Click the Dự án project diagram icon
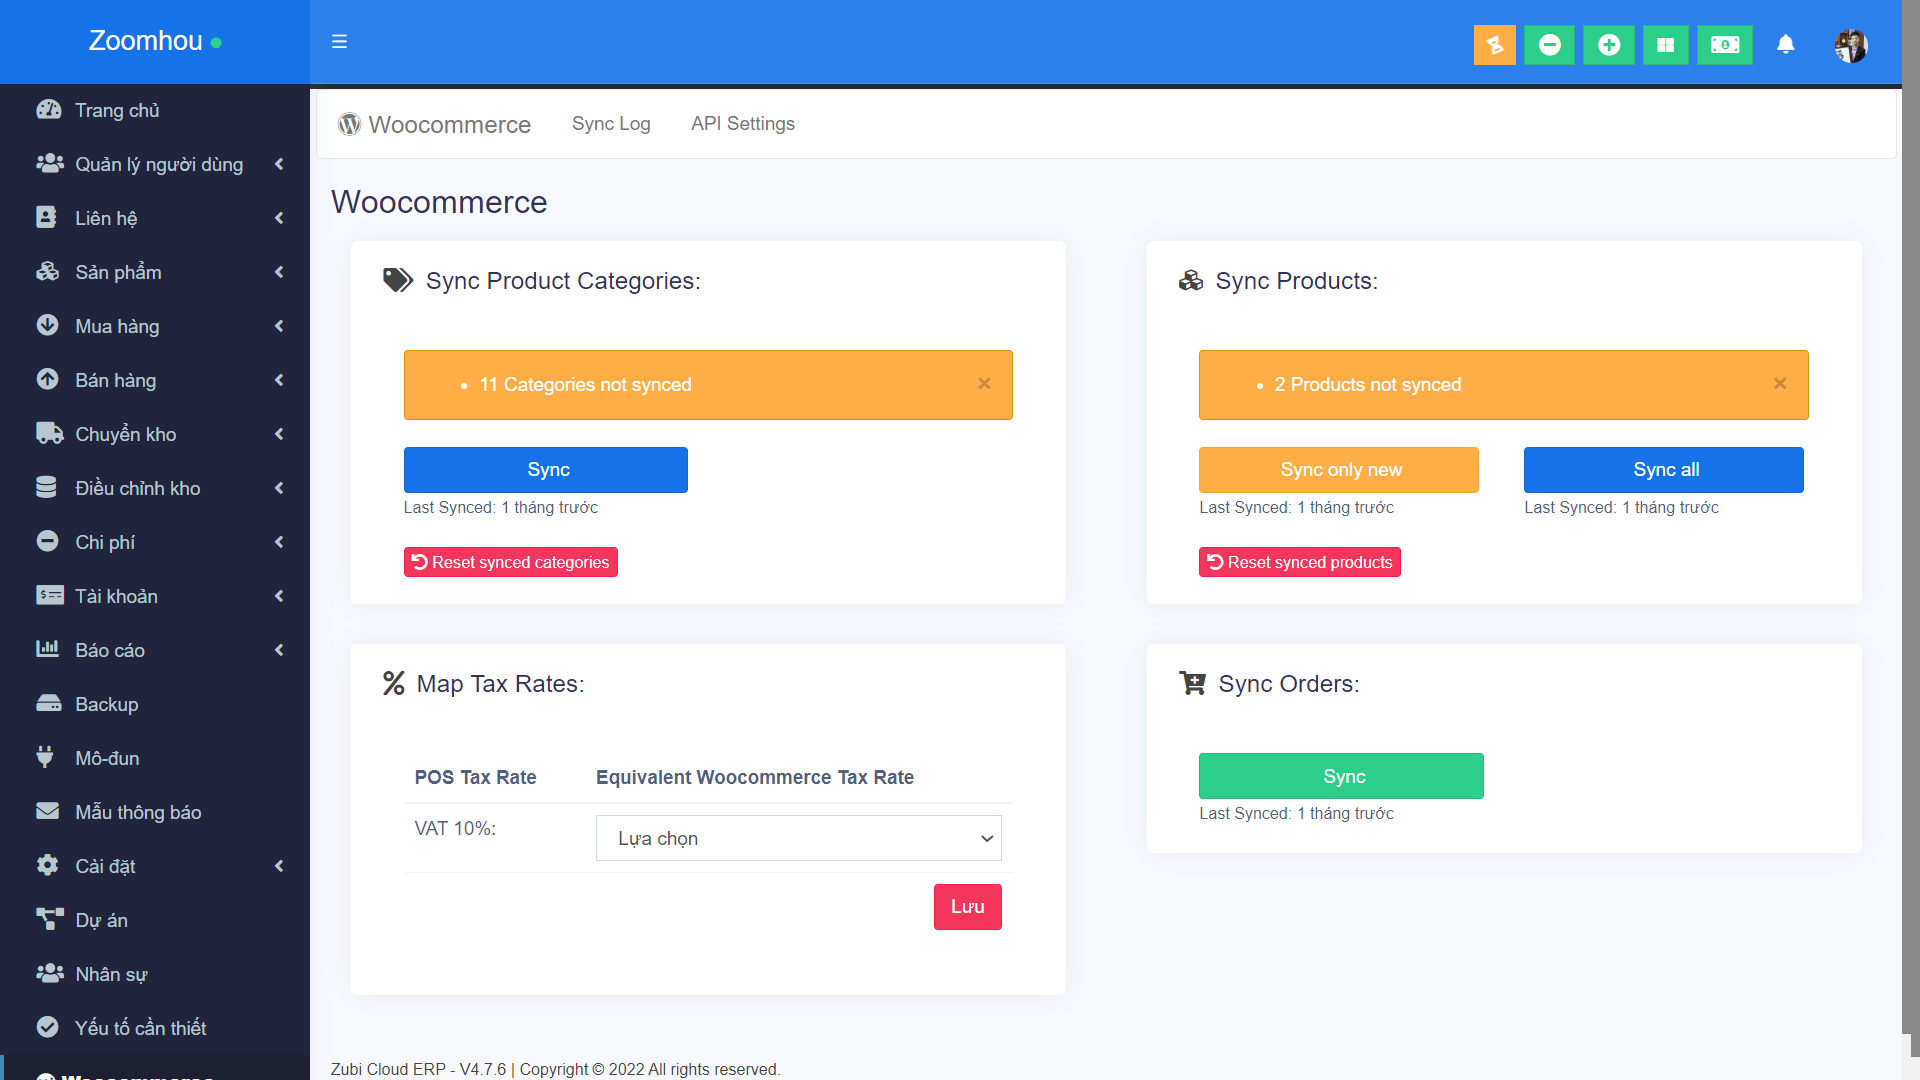The height and width of the screenshot is (1080, 1920). click(x=49, y=920)
